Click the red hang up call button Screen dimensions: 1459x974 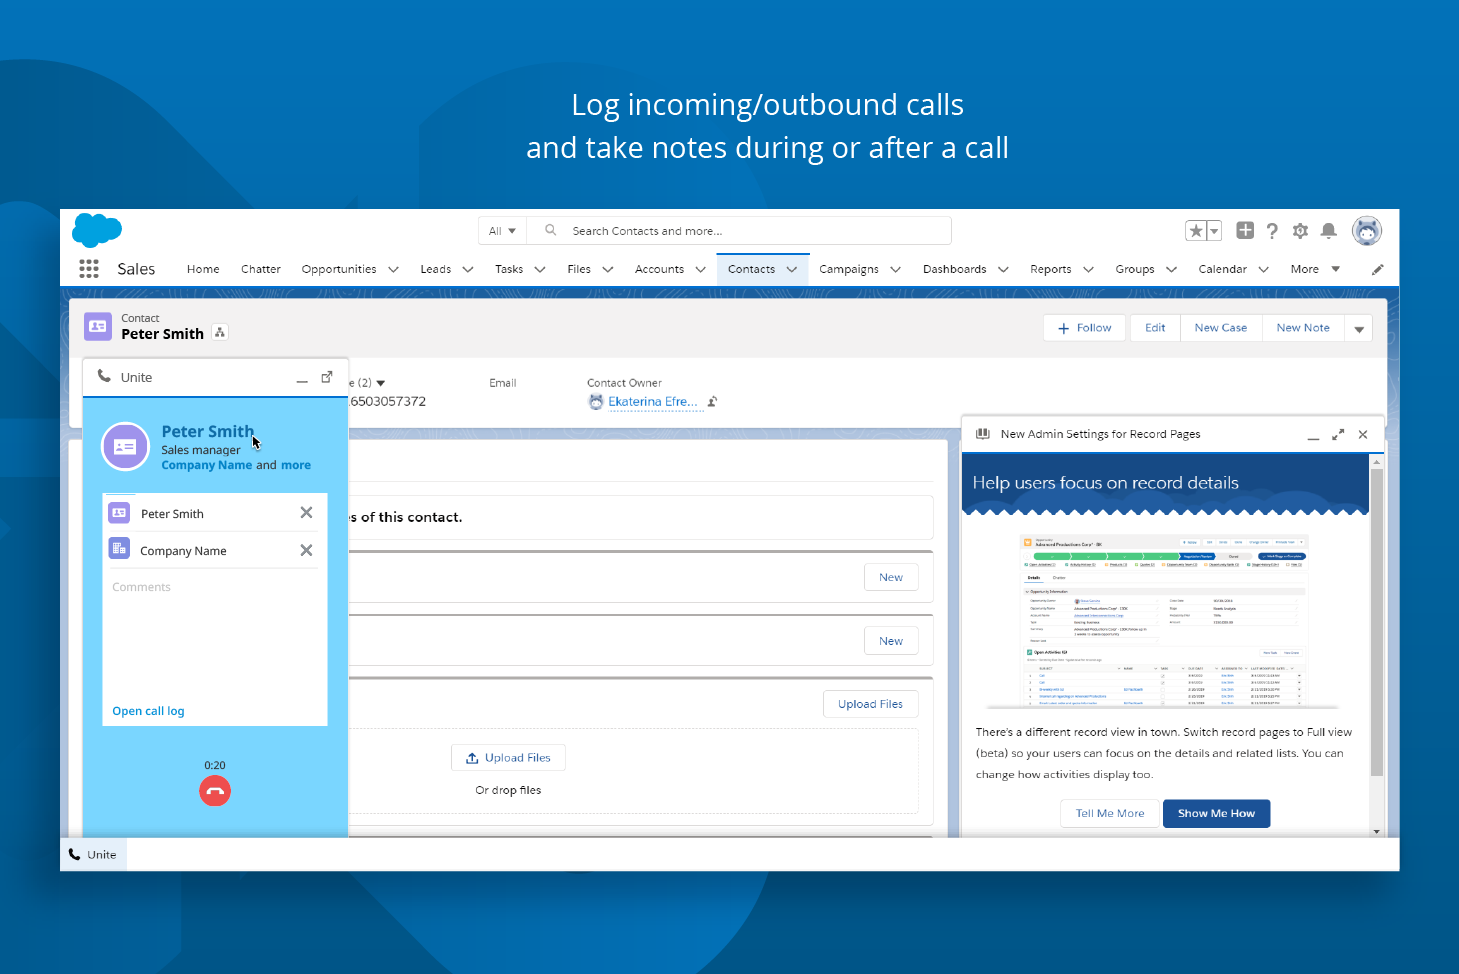pos(215,790)
